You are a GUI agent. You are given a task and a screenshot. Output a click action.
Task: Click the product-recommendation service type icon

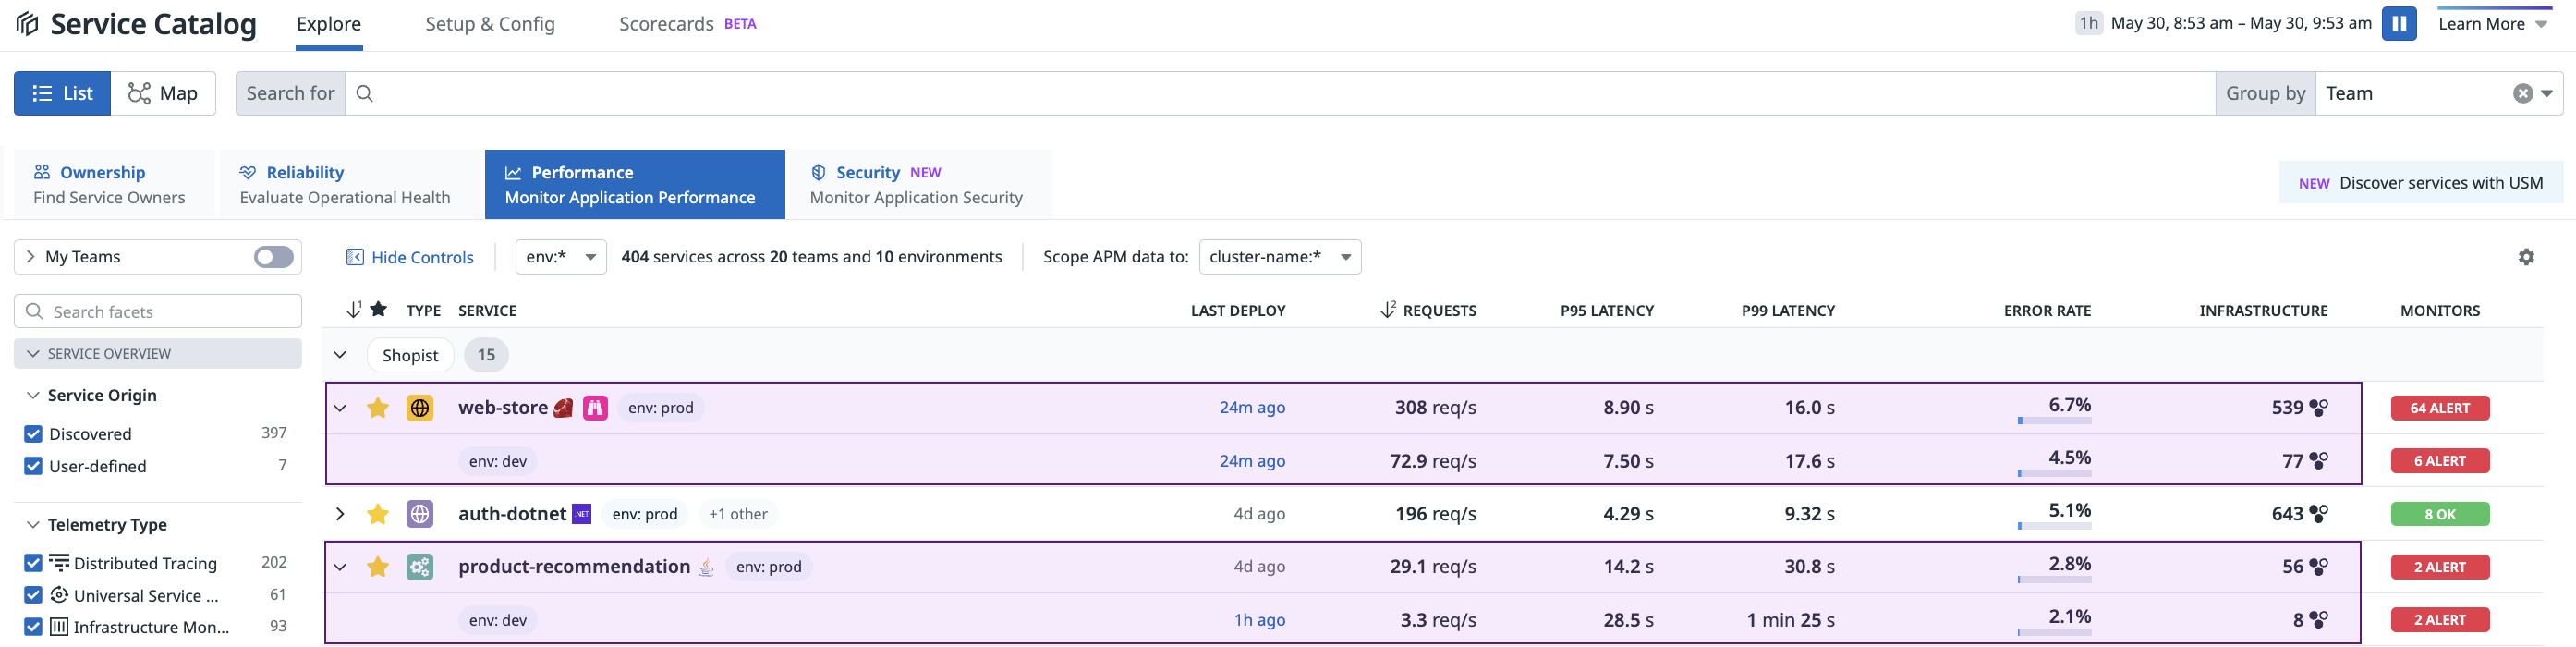coord(420,567)
